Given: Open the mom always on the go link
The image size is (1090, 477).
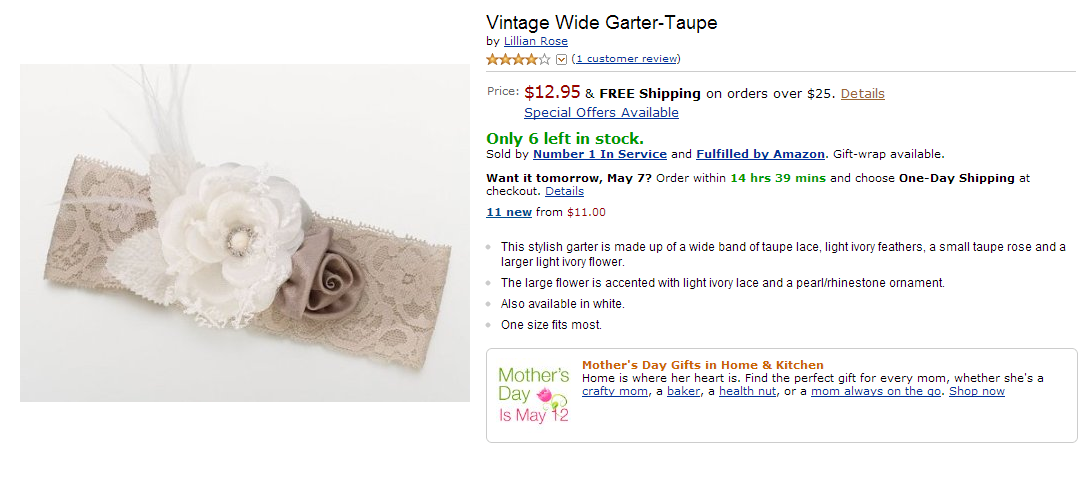Looking at the screenshot, I should tap(875, 391).
